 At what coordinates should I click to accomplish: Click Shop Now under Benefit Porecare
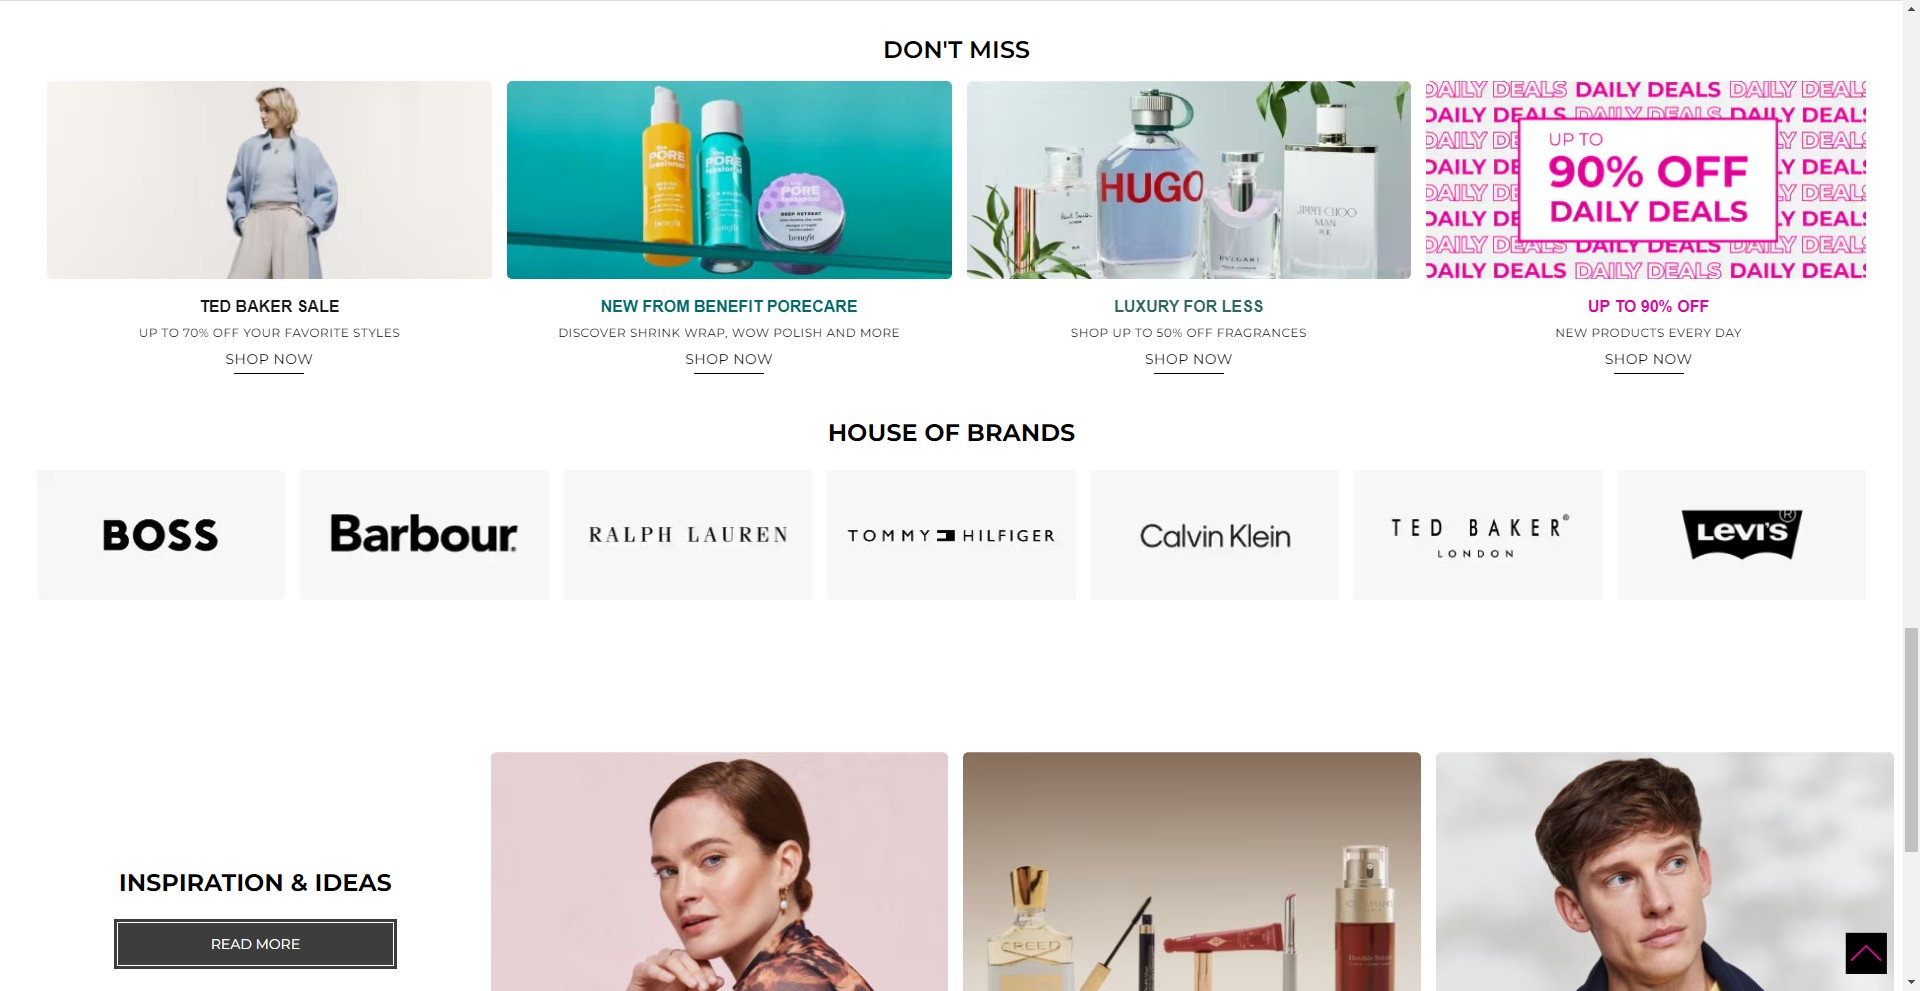729,359
